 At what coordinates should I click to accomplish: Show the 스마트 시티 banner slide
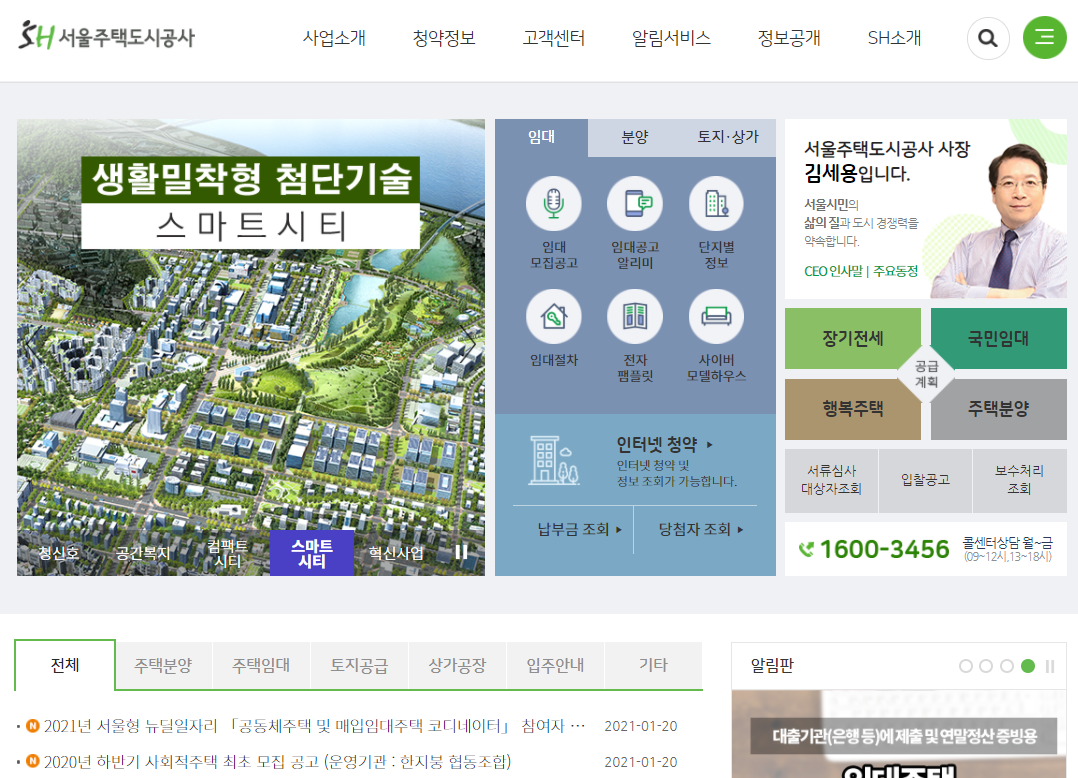coord(312,553)
